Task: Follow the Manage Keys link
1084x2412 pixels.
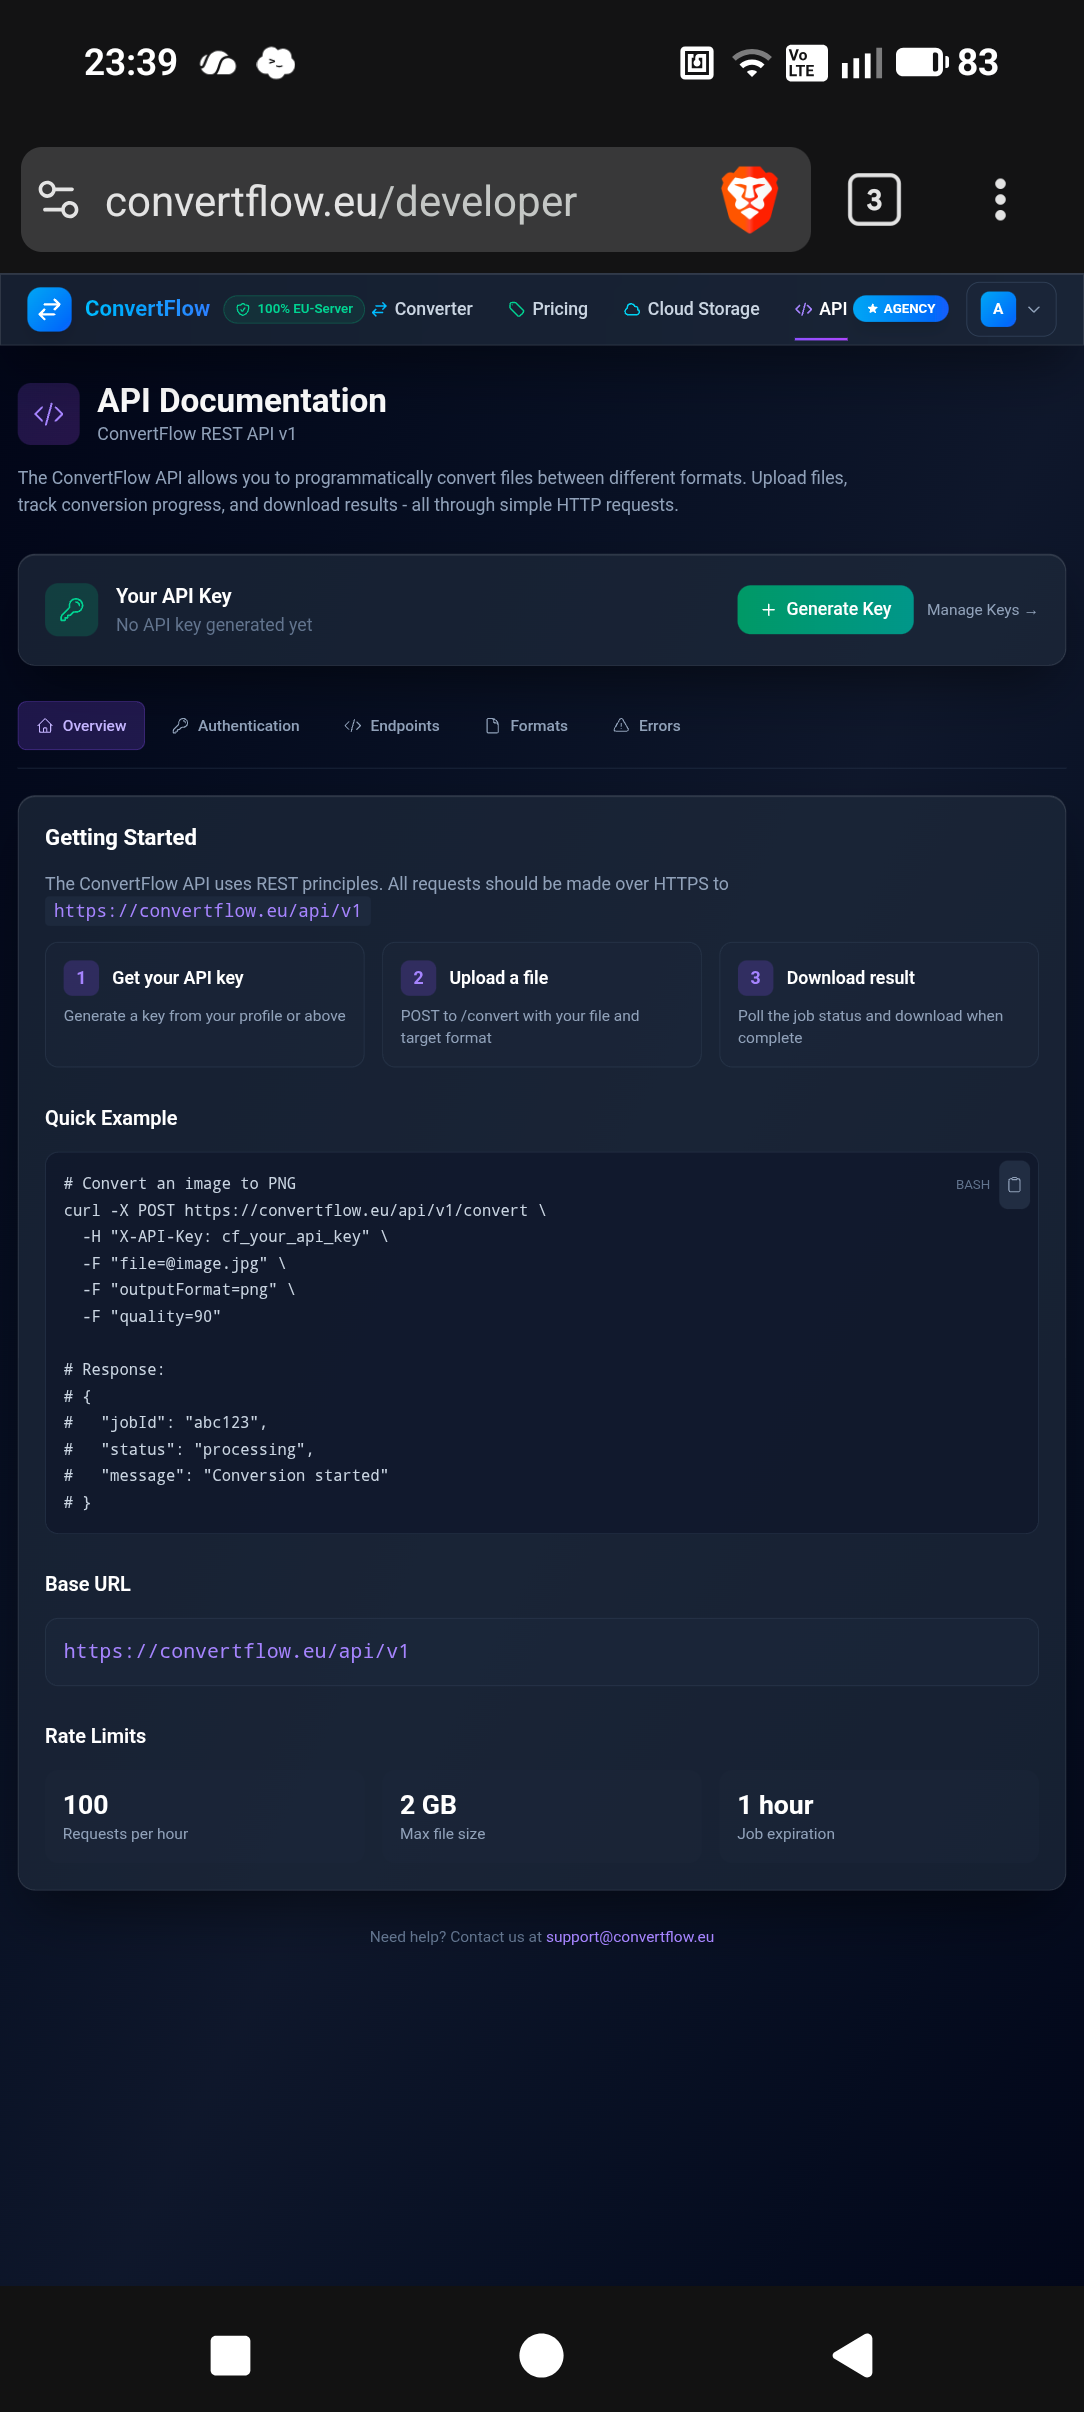Action: (981, 610)
